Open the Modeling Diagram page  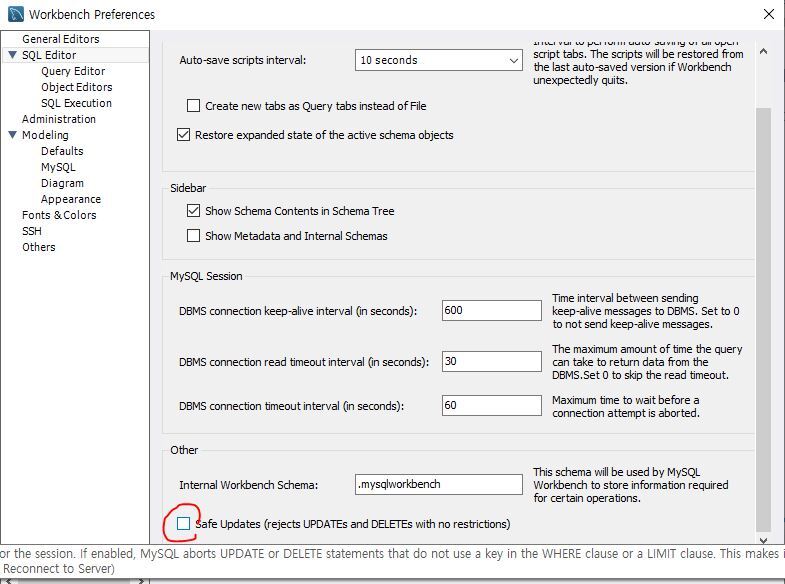click(x=62, y=183)
